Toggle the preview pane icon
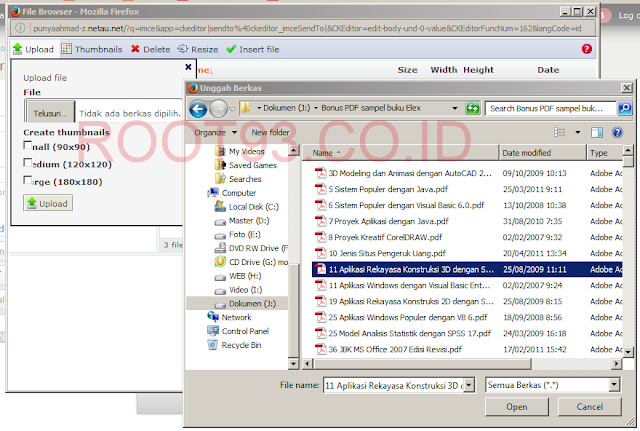This screenshot has height=431, width=640. tap(597, 132)
